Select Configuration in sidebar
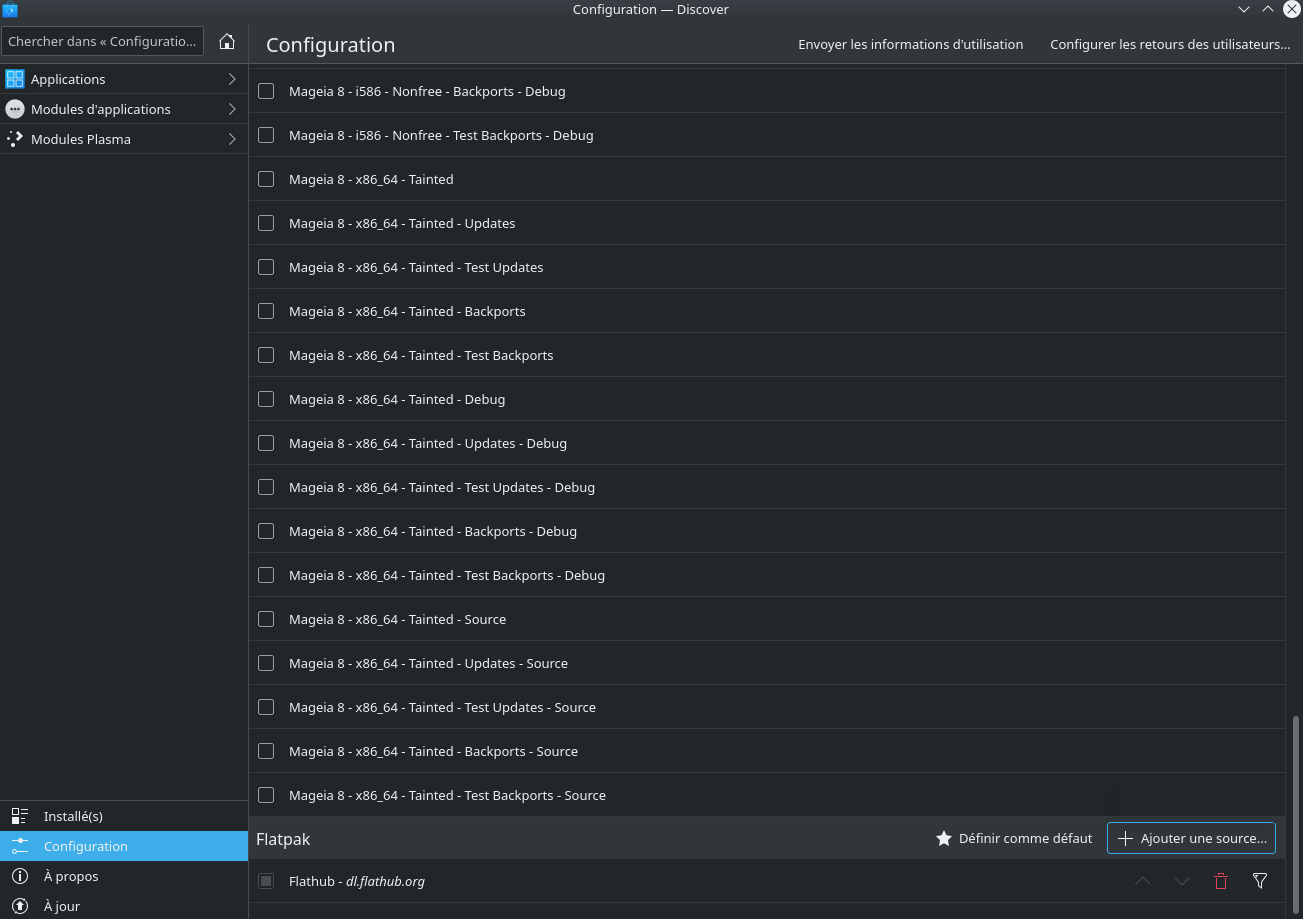 pos(124,846)
